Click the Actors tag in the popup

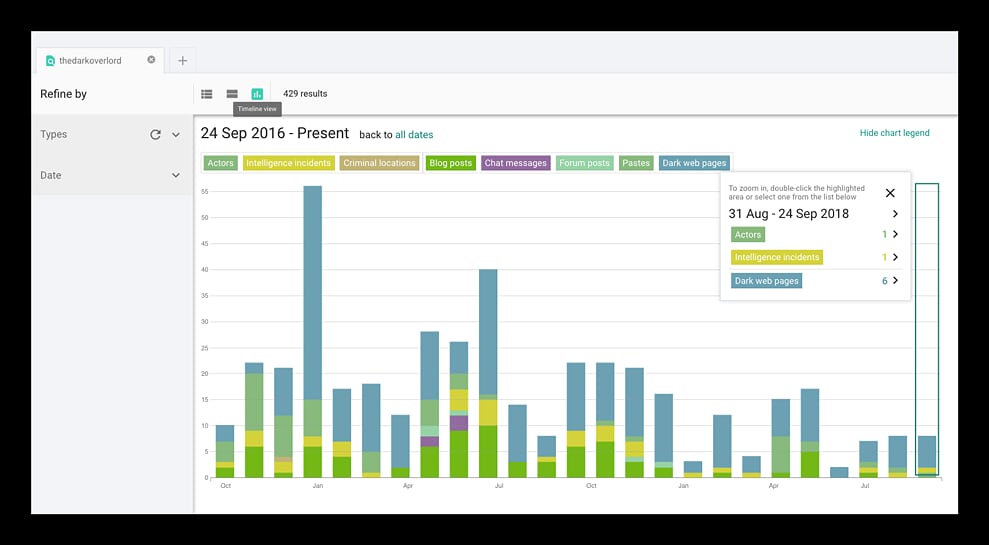tap(748, 235)
